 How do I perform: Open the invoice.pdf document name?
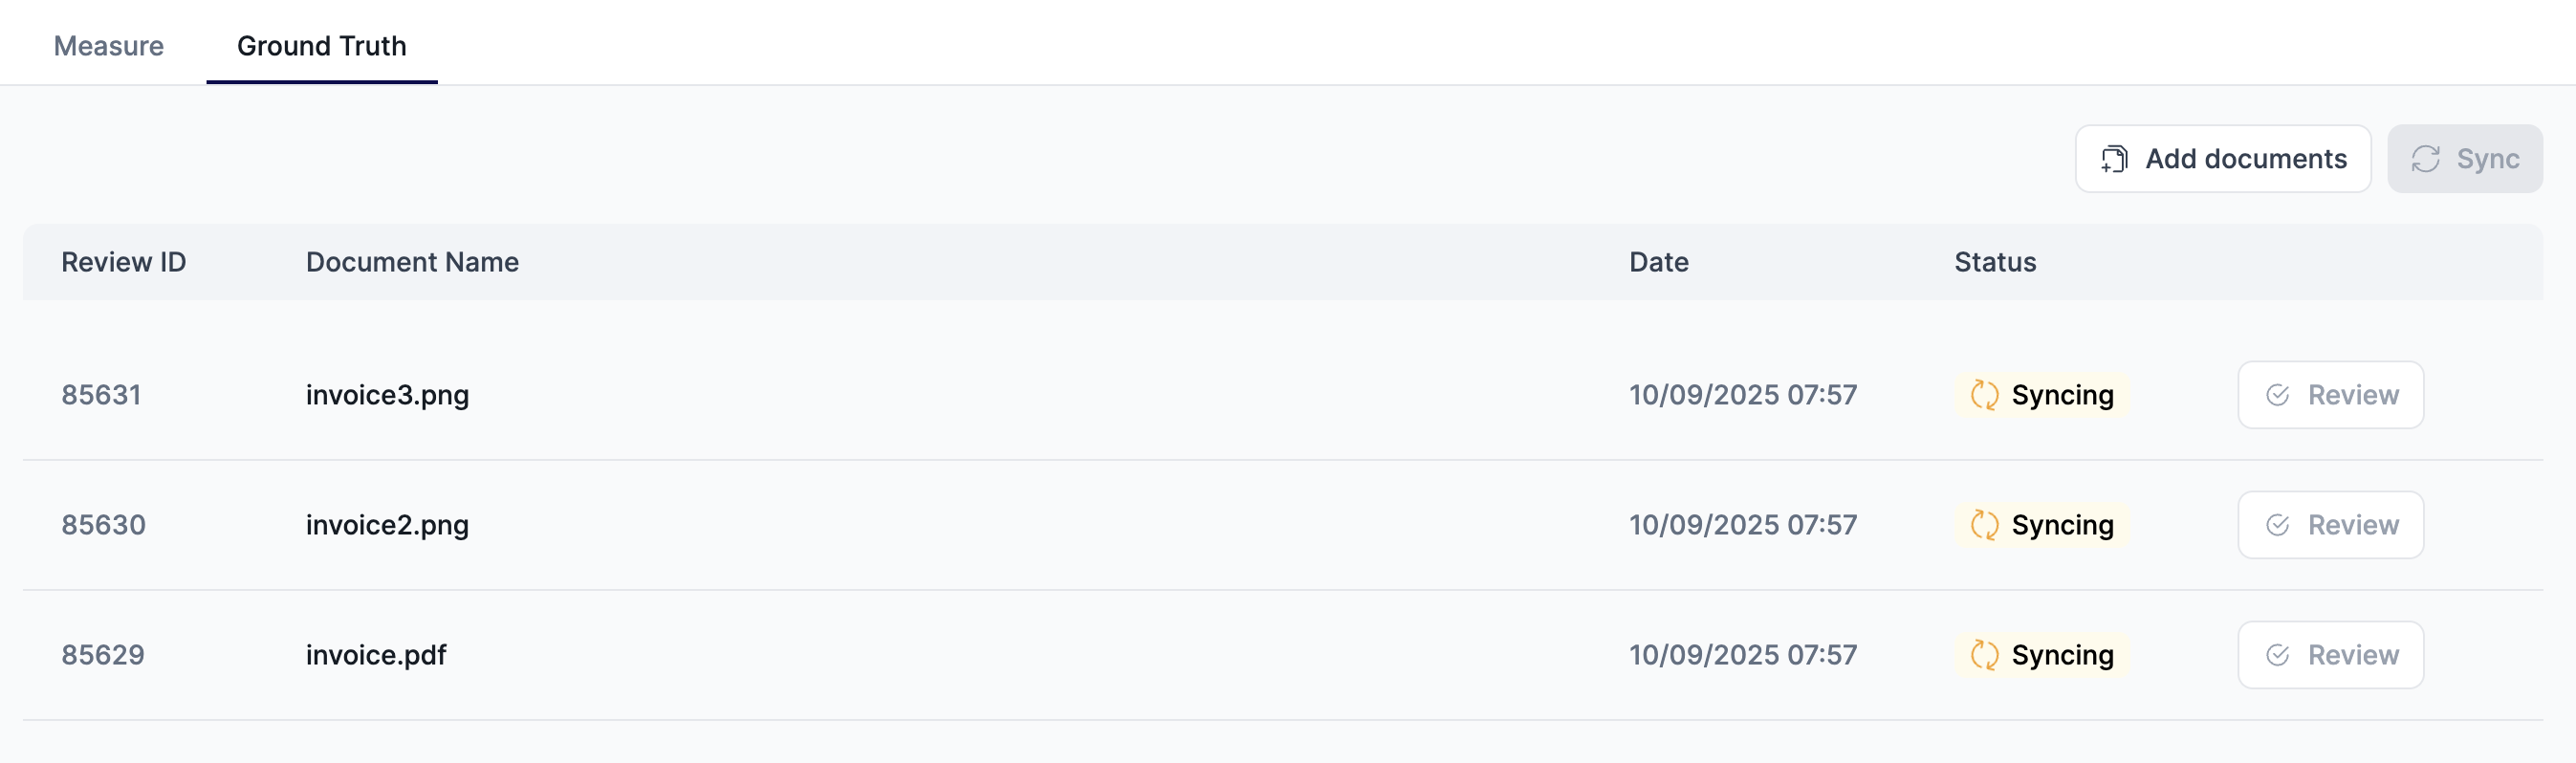pyautogui.click(x=376, y=655)
